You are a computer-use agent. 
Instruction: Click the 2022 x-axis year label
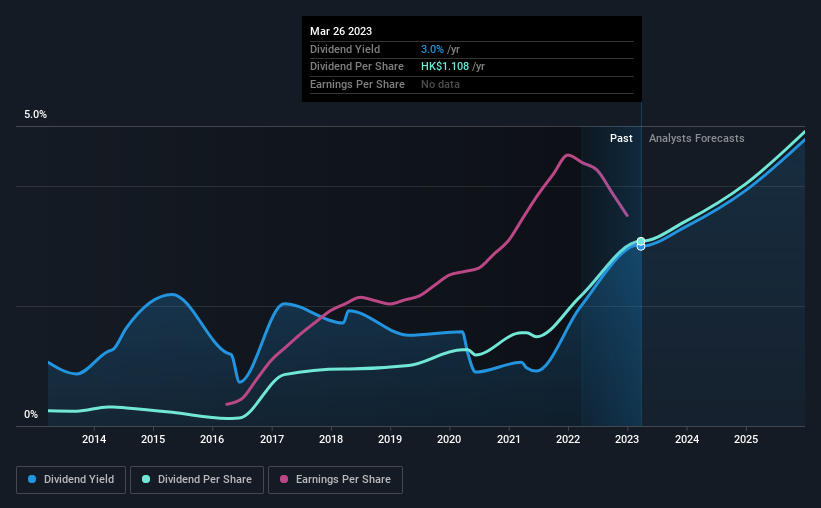[x=568, y=439]
